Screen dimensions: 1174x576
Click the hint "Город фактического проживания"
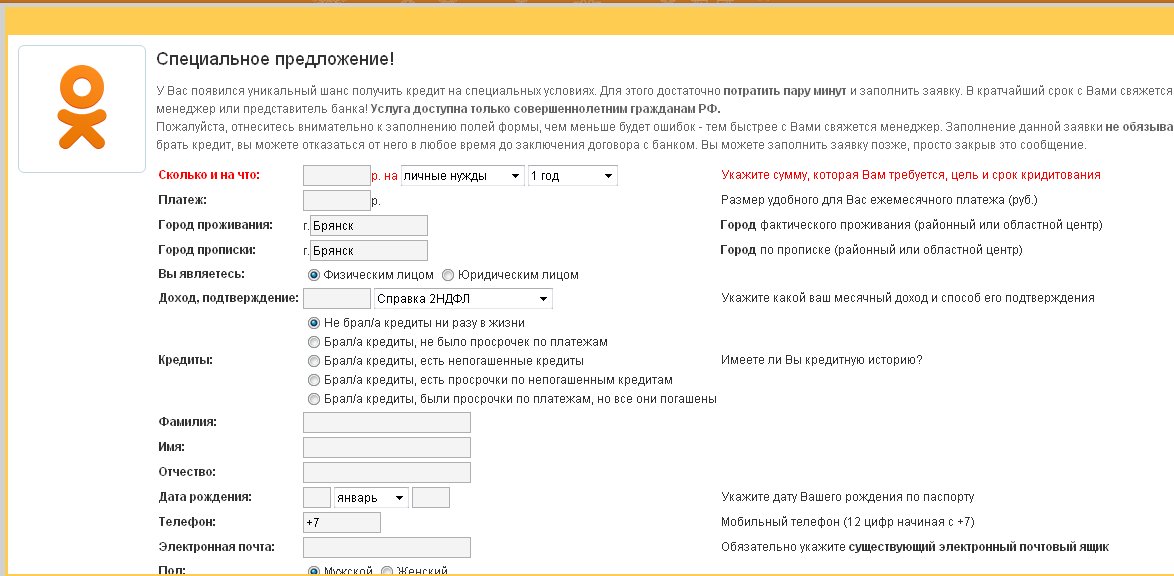pyautogui.click(x=911, y=225)
